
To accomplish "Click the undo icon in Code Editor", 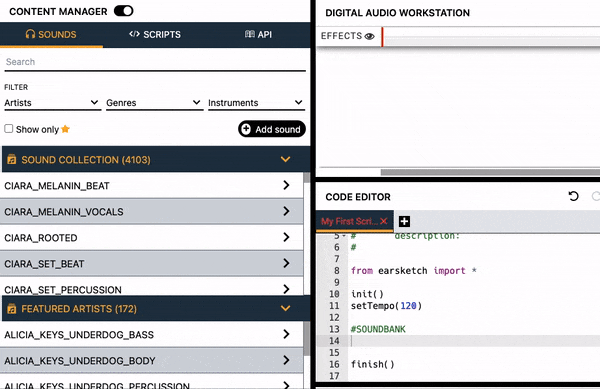I will pos(573,196).
